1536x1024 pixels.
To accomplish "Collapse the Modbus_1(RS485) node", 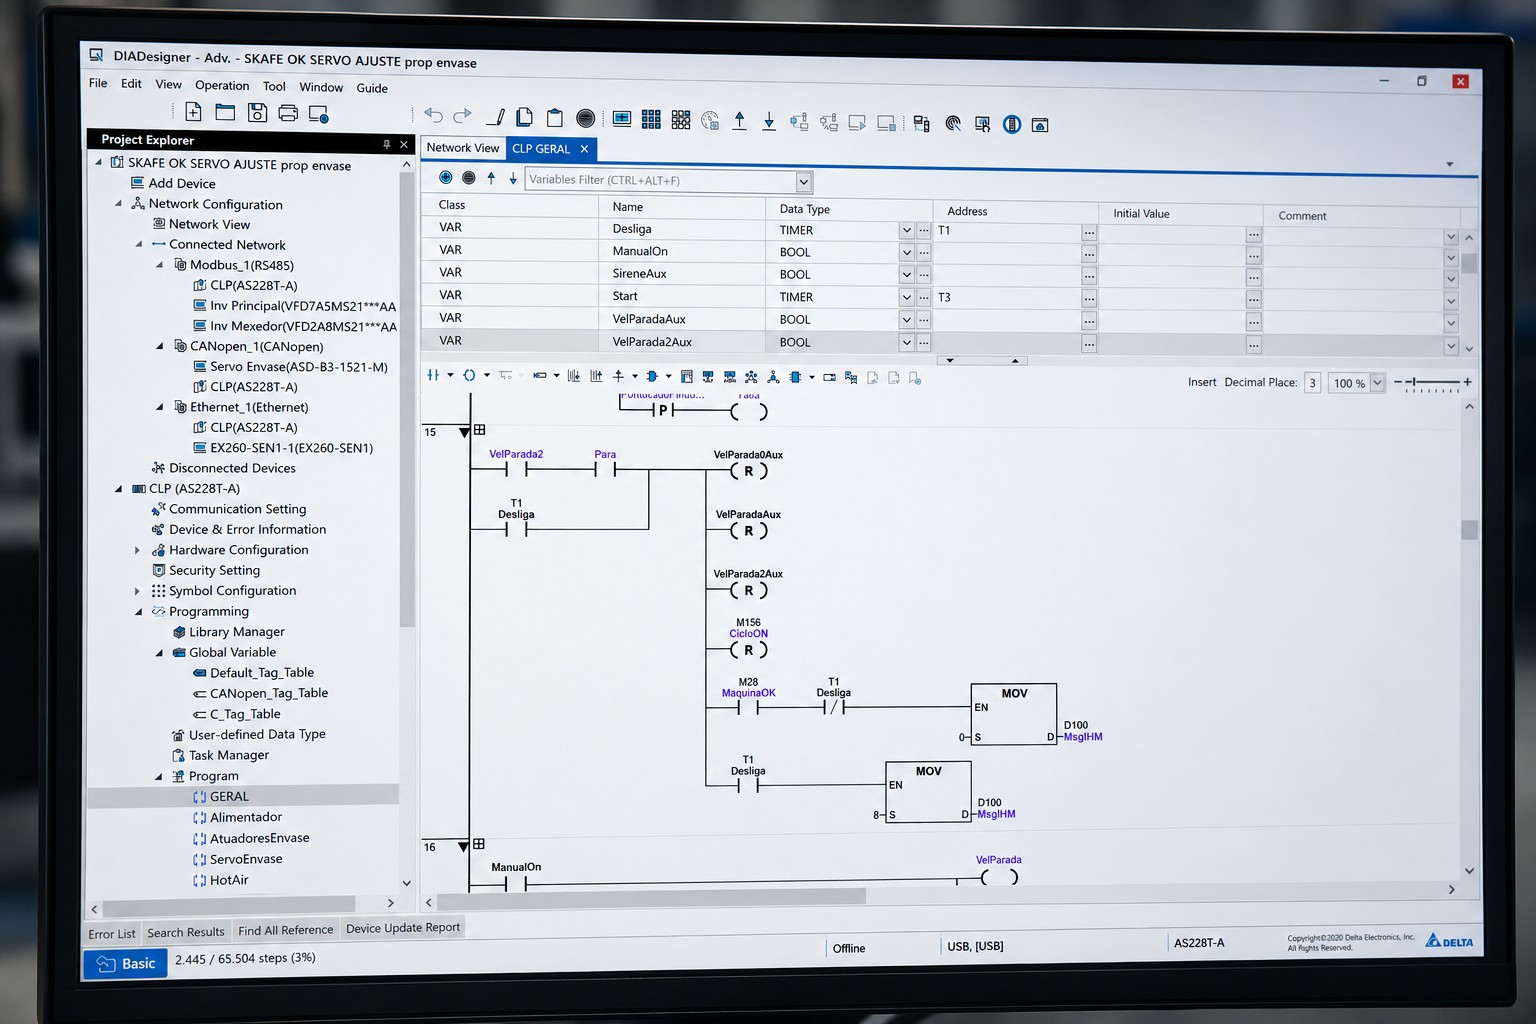I will point(159,264).
